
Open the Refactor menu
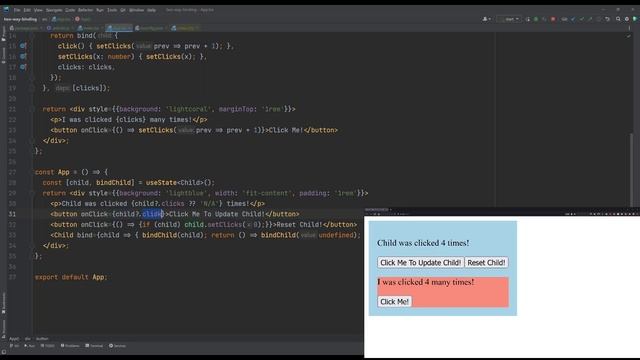coord(85,10)
